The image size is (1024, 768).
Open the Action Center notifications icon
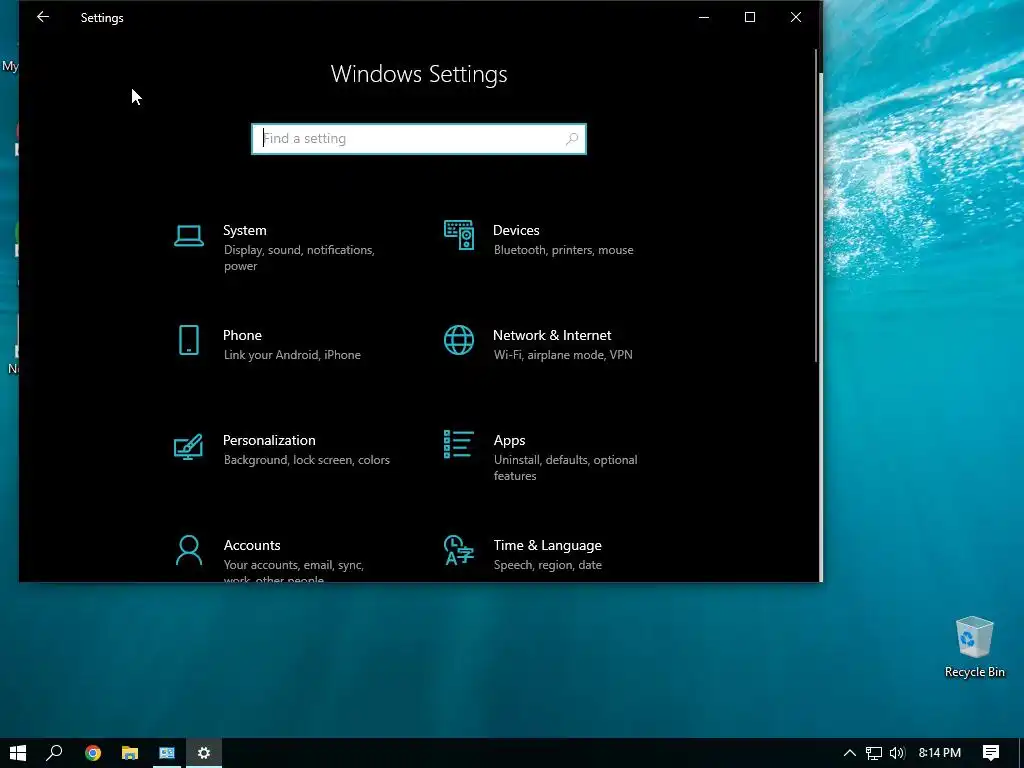click(991, 753)
